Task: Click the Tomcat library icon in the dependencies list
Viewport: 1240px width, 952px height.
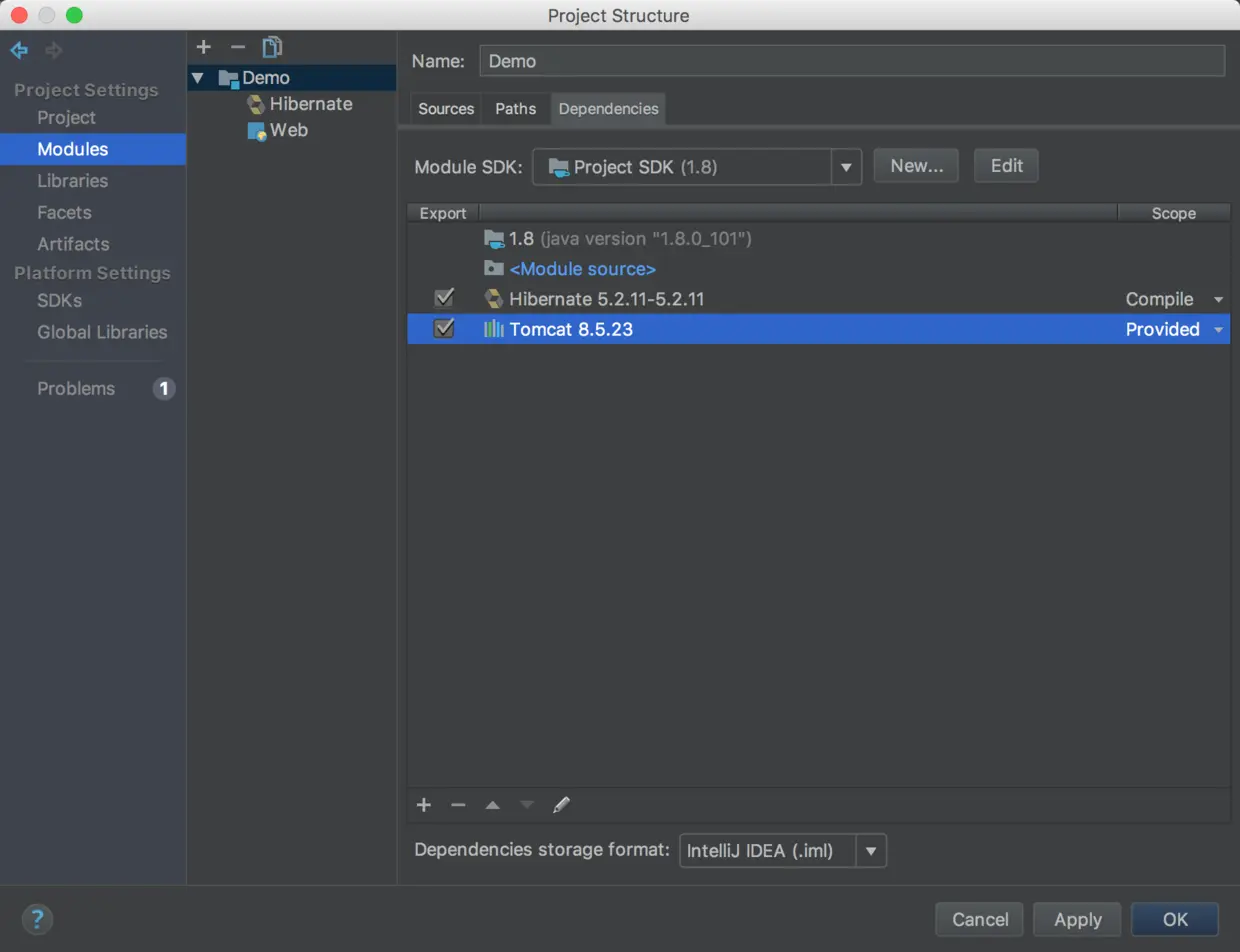Action: [x=494, y=329]
